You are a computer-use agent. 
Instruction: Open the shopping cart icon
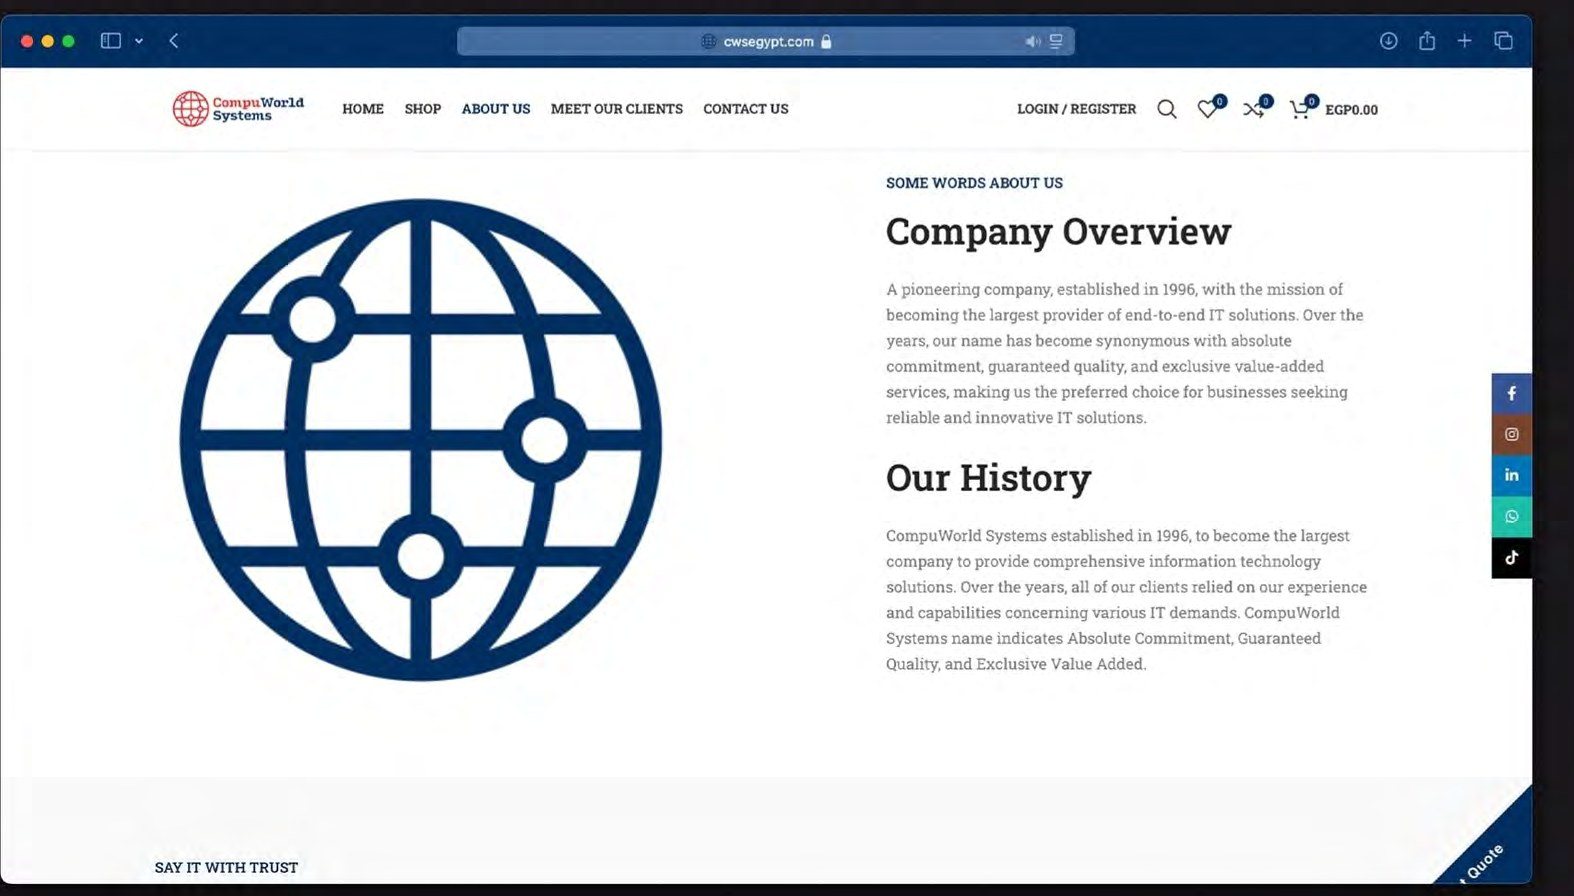click(1302, 108)
